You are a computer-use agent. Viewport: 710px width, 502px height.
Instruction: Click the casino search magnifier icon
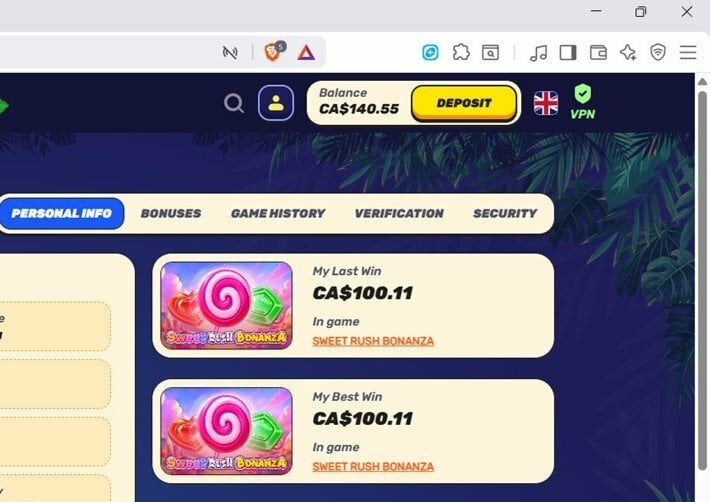(x=234, y=103)
